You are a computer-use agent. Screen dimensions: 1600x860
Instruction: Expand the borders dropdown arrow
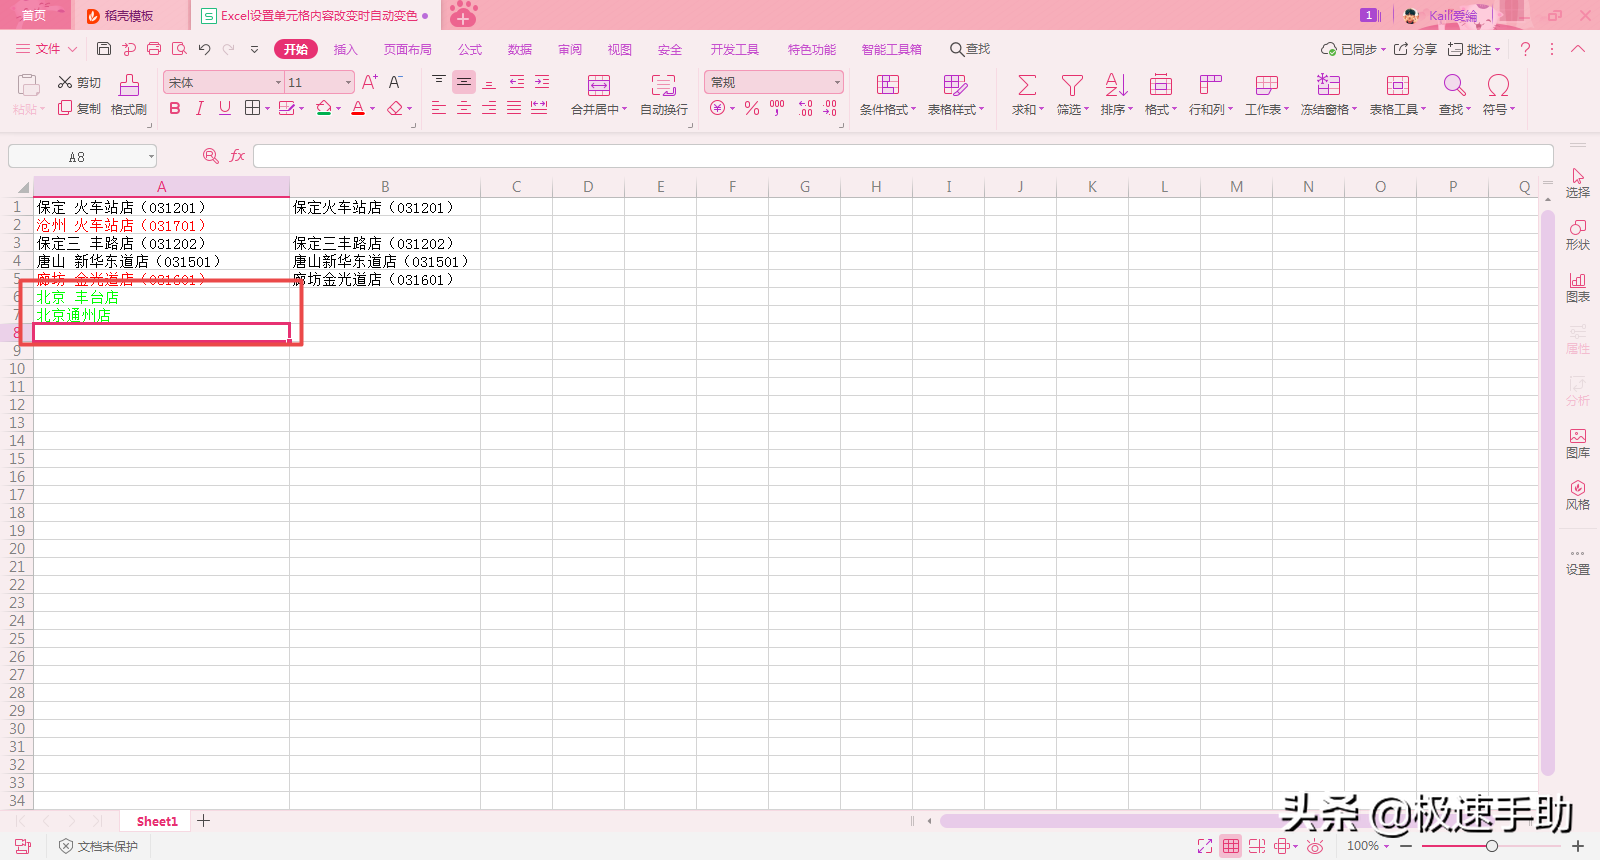click(x=268, y=108)
